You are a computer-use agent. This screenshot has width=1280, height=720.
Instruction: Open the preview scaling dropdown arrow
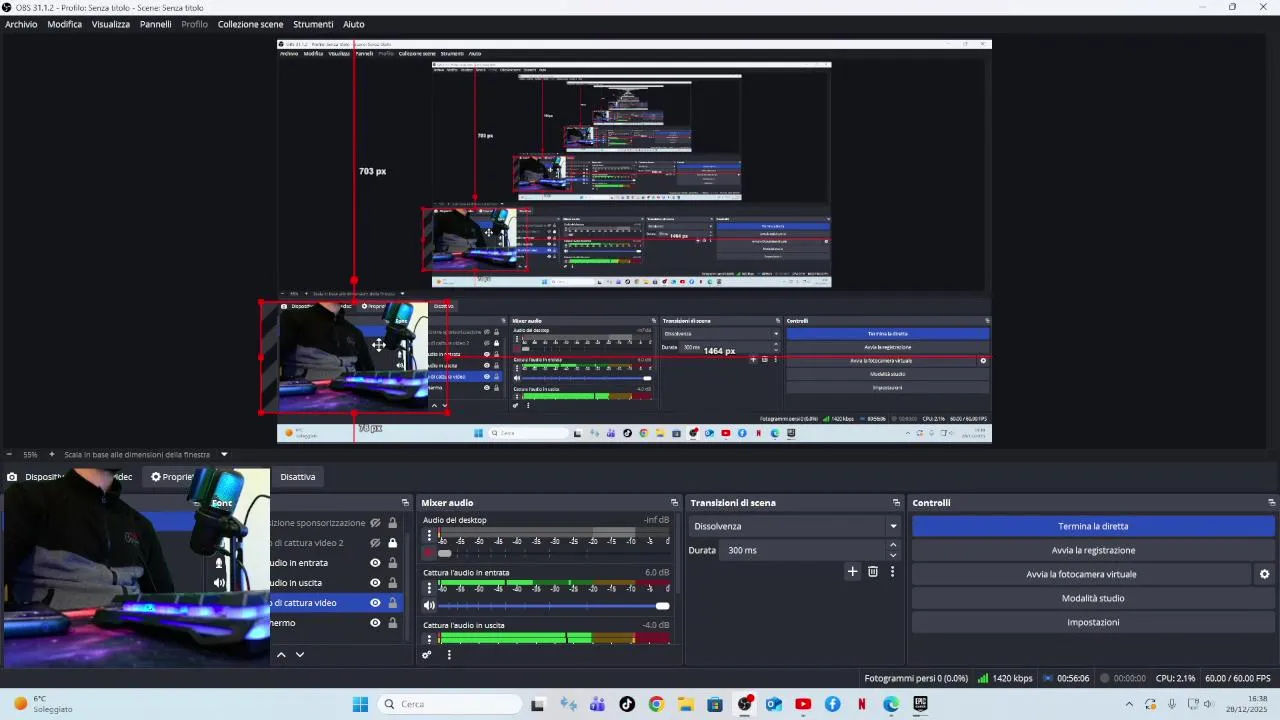(x=224, y=454)
